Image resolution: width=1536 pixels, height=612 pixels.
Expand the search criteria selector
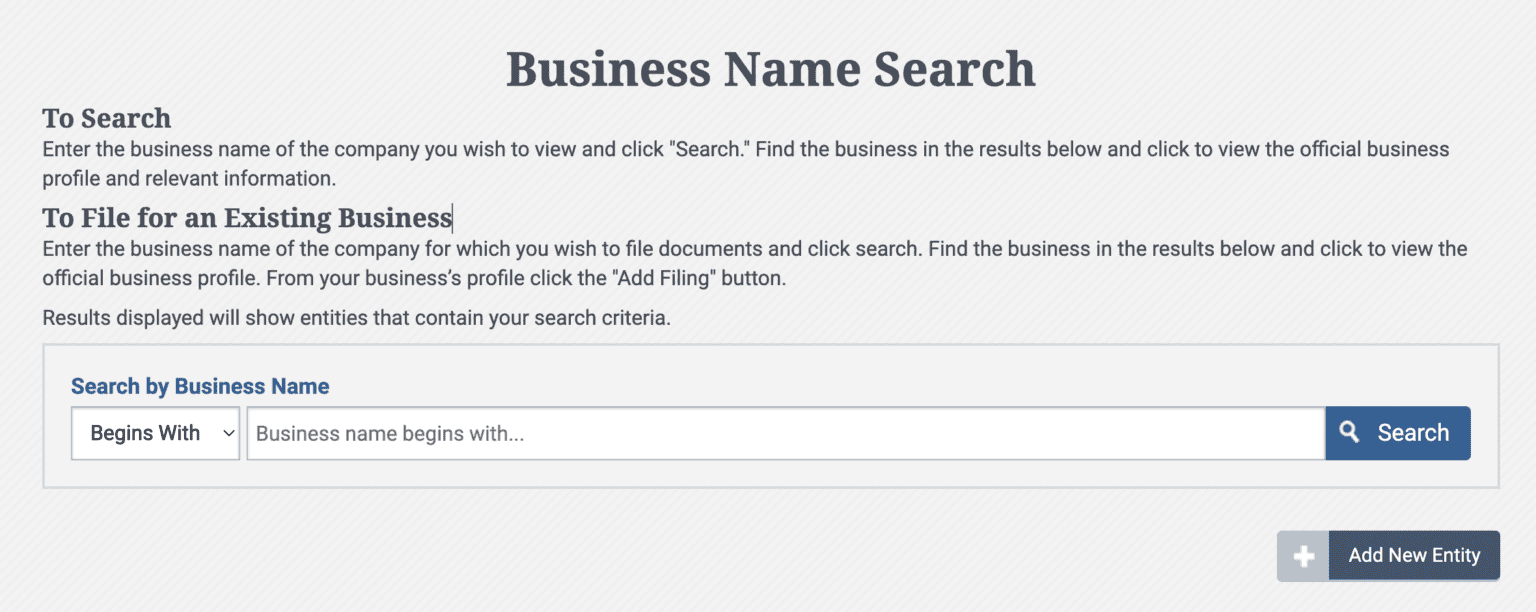154,432
